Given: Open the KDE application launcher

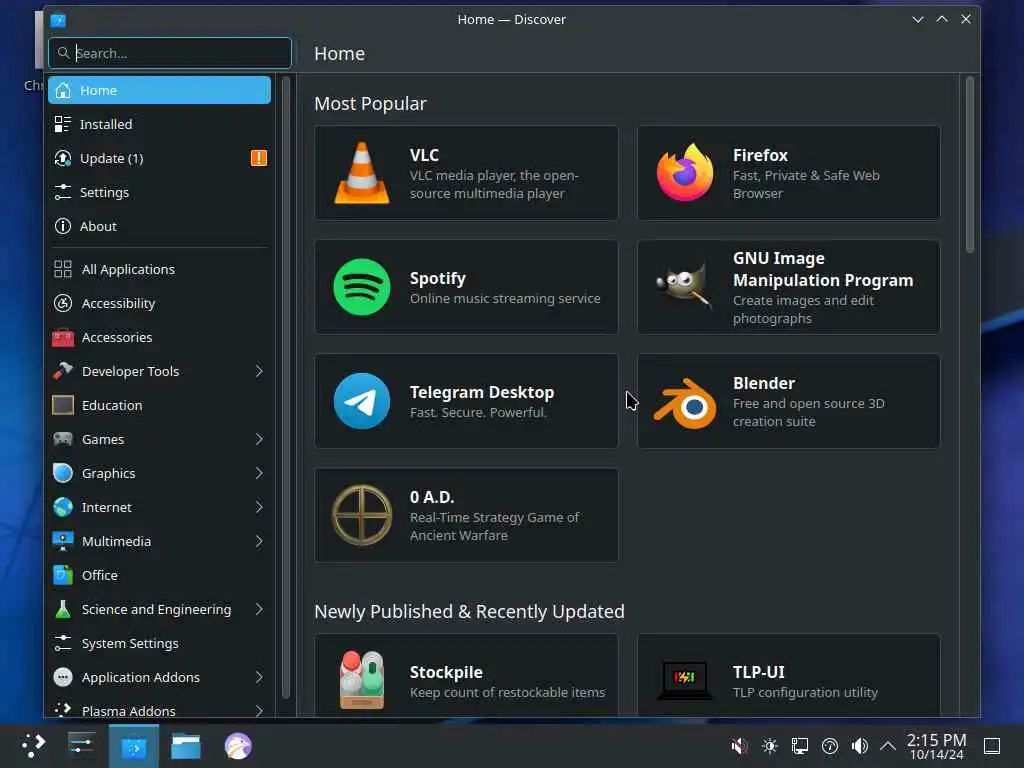Looking at the screenshot, I should (x=32, y=746).
